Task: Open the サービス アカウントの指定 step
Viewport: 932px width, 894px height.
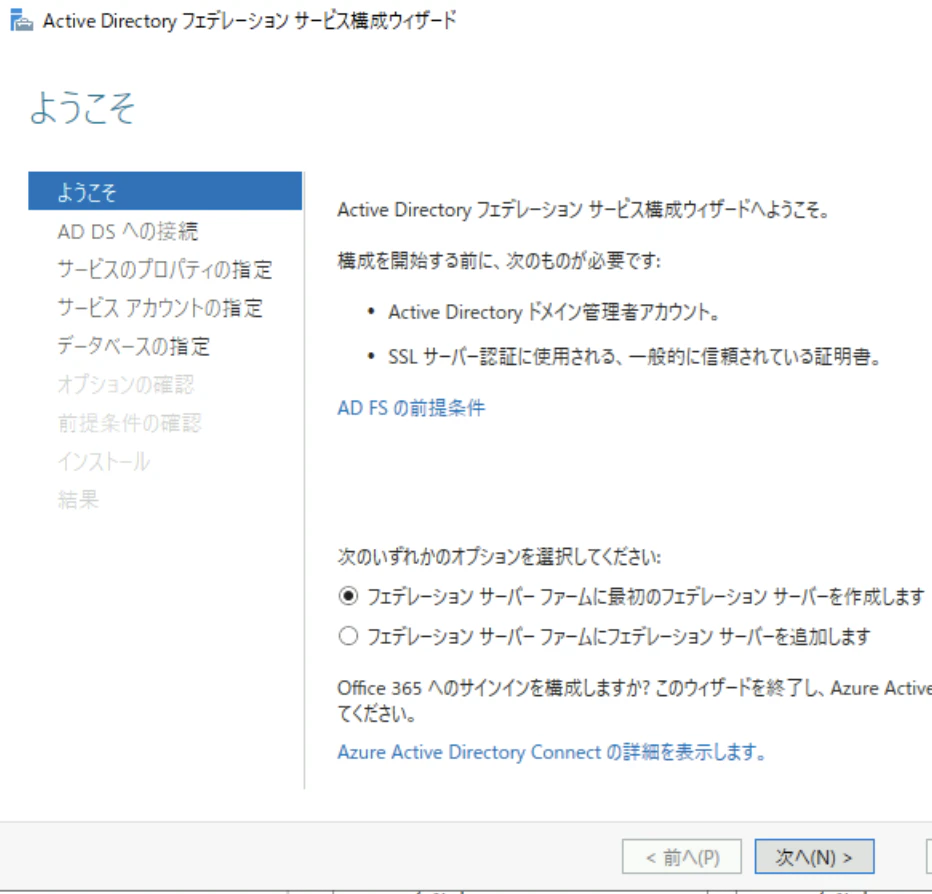Action: 160,308
